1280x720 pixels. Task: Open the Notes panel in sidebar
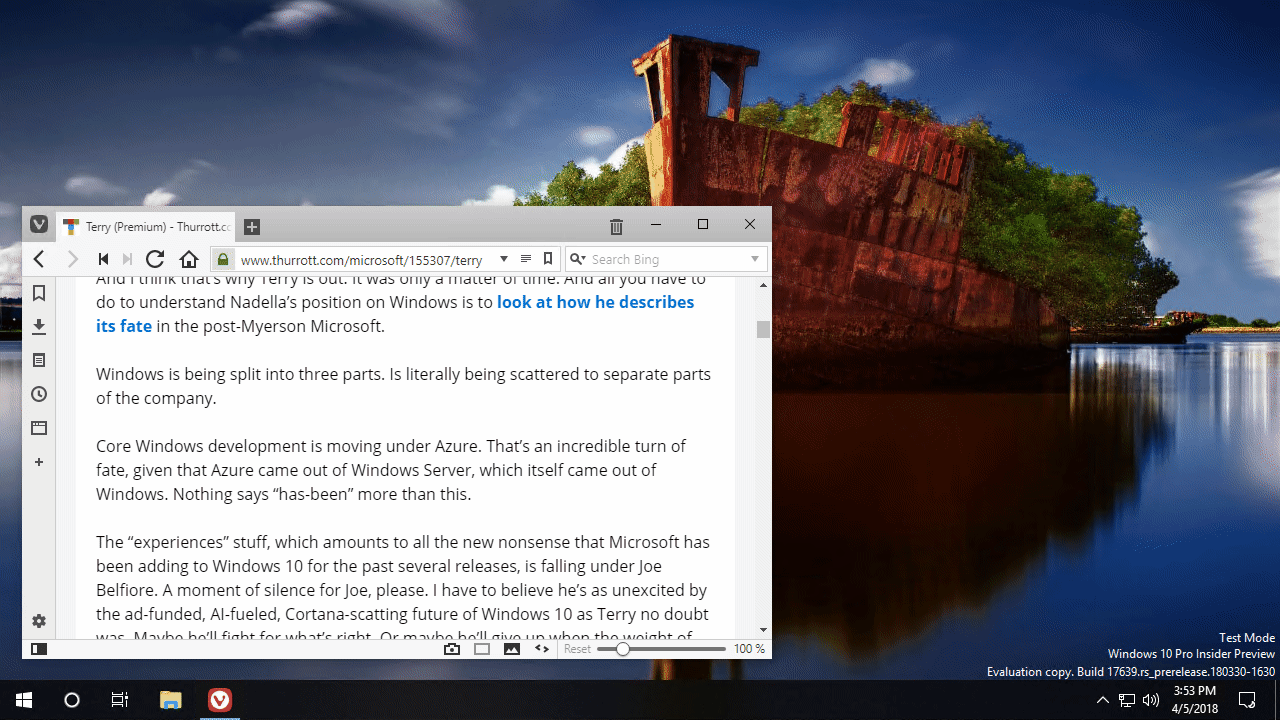click(x=38, y=360)
